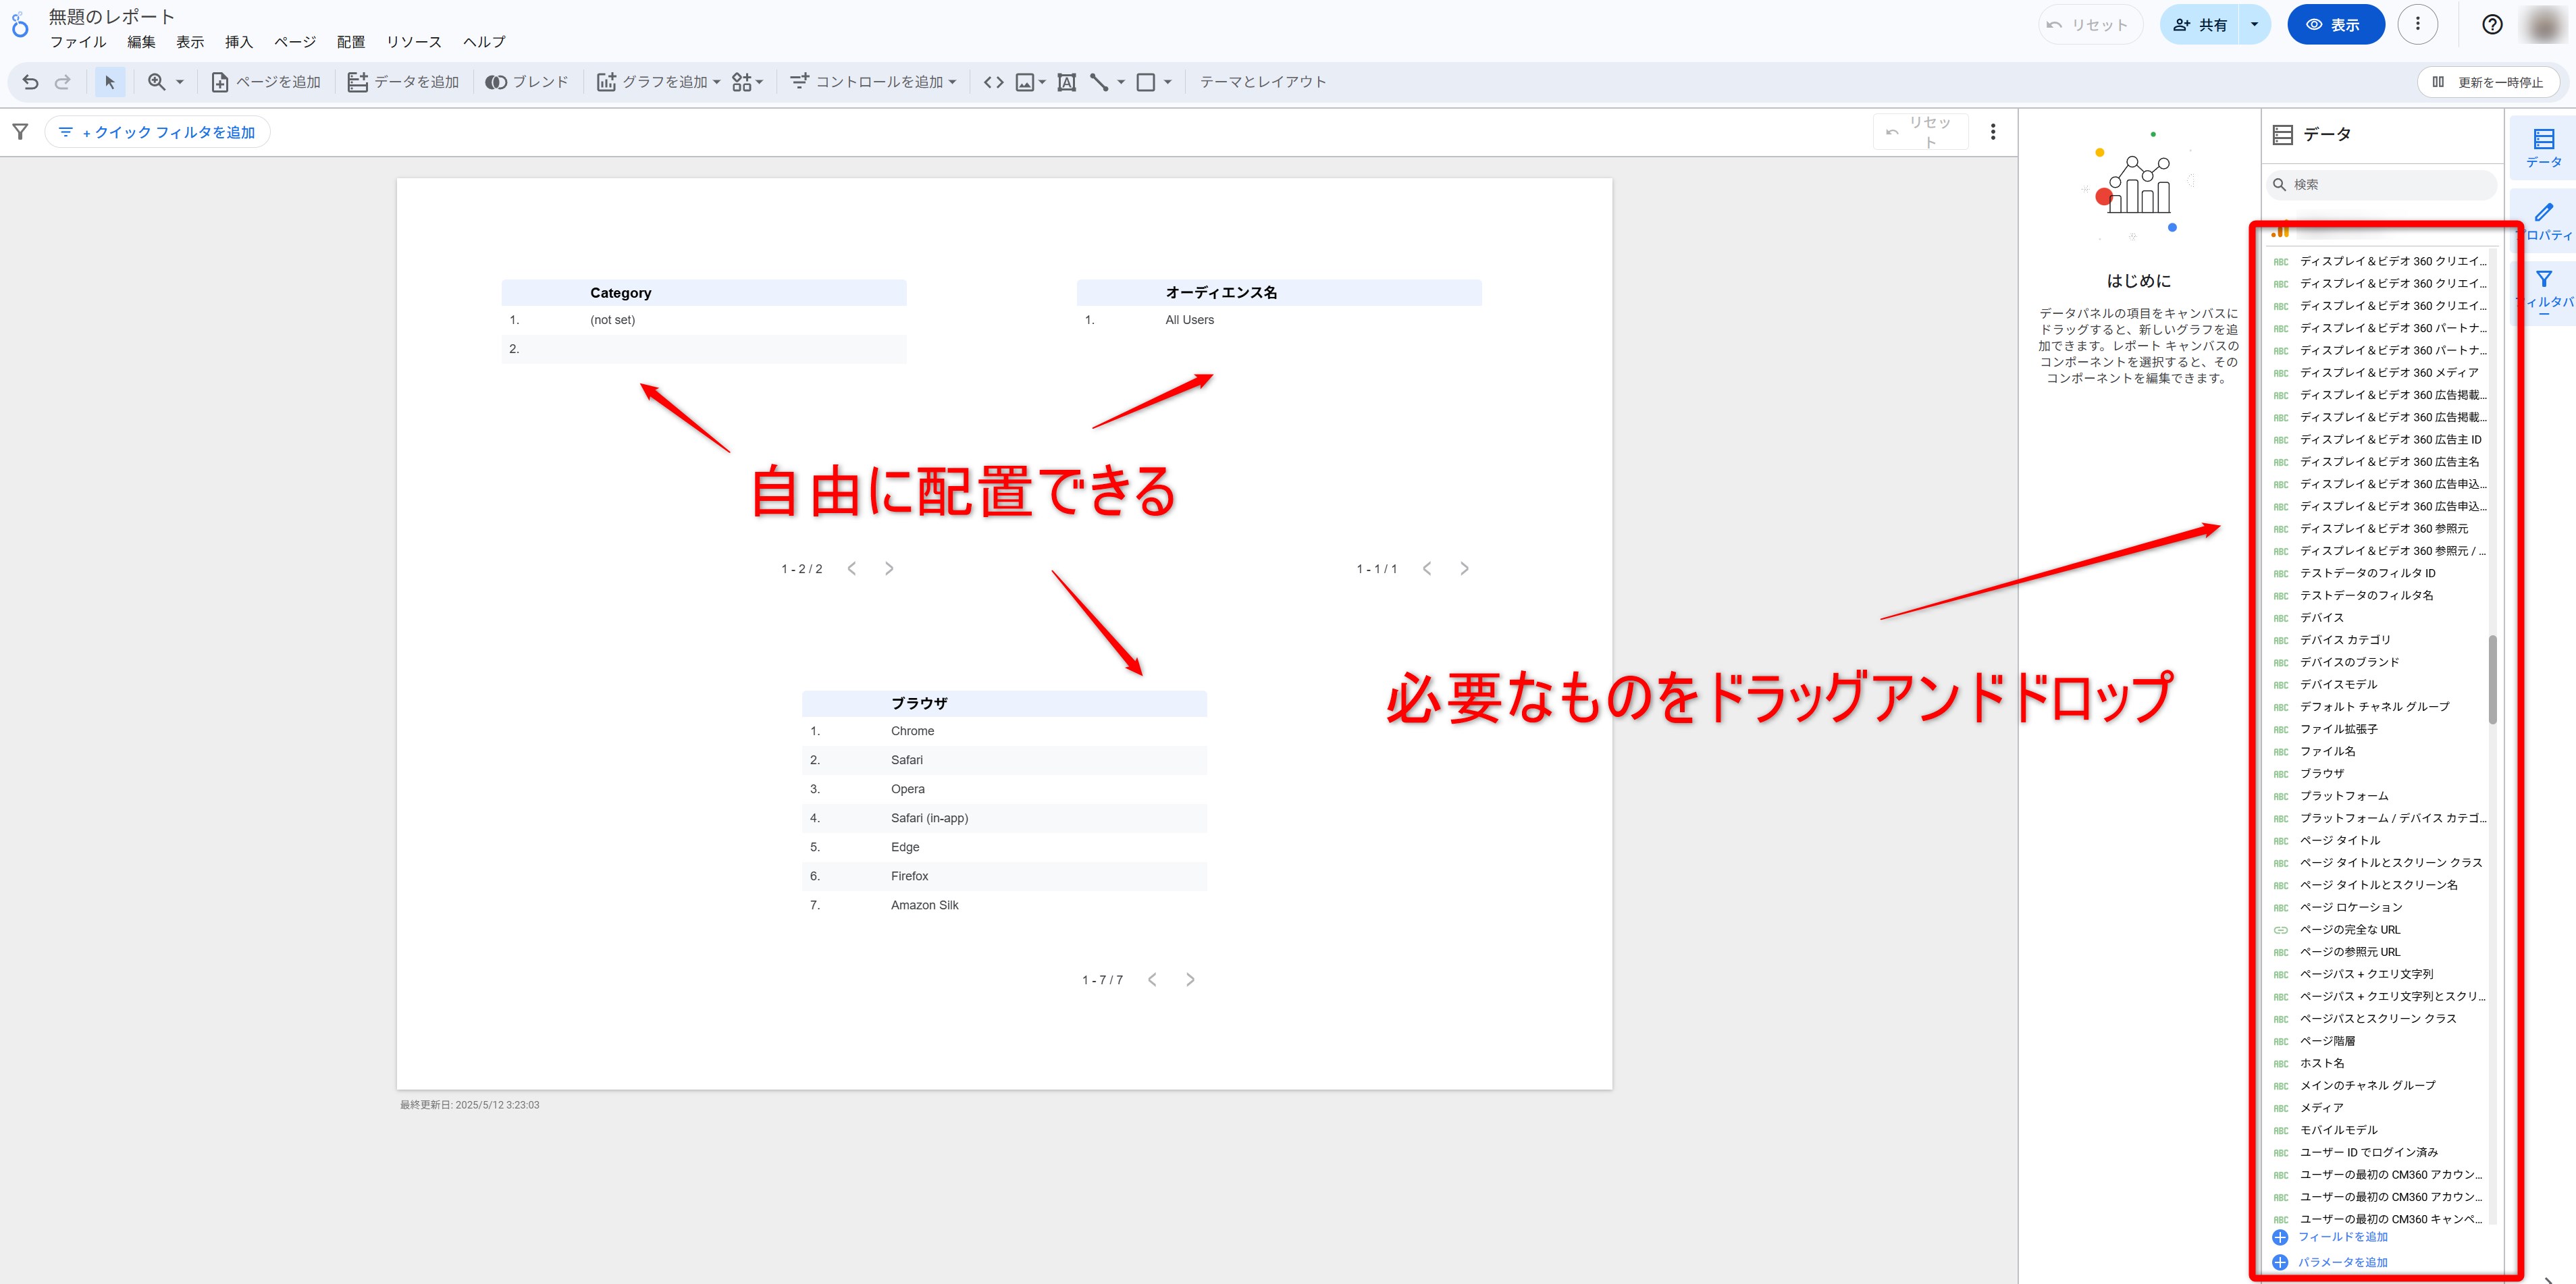The height and width of the screenshot is (1284, 2576).
Task: Open the community visualizations and components icon
Action: pos(747,82)
